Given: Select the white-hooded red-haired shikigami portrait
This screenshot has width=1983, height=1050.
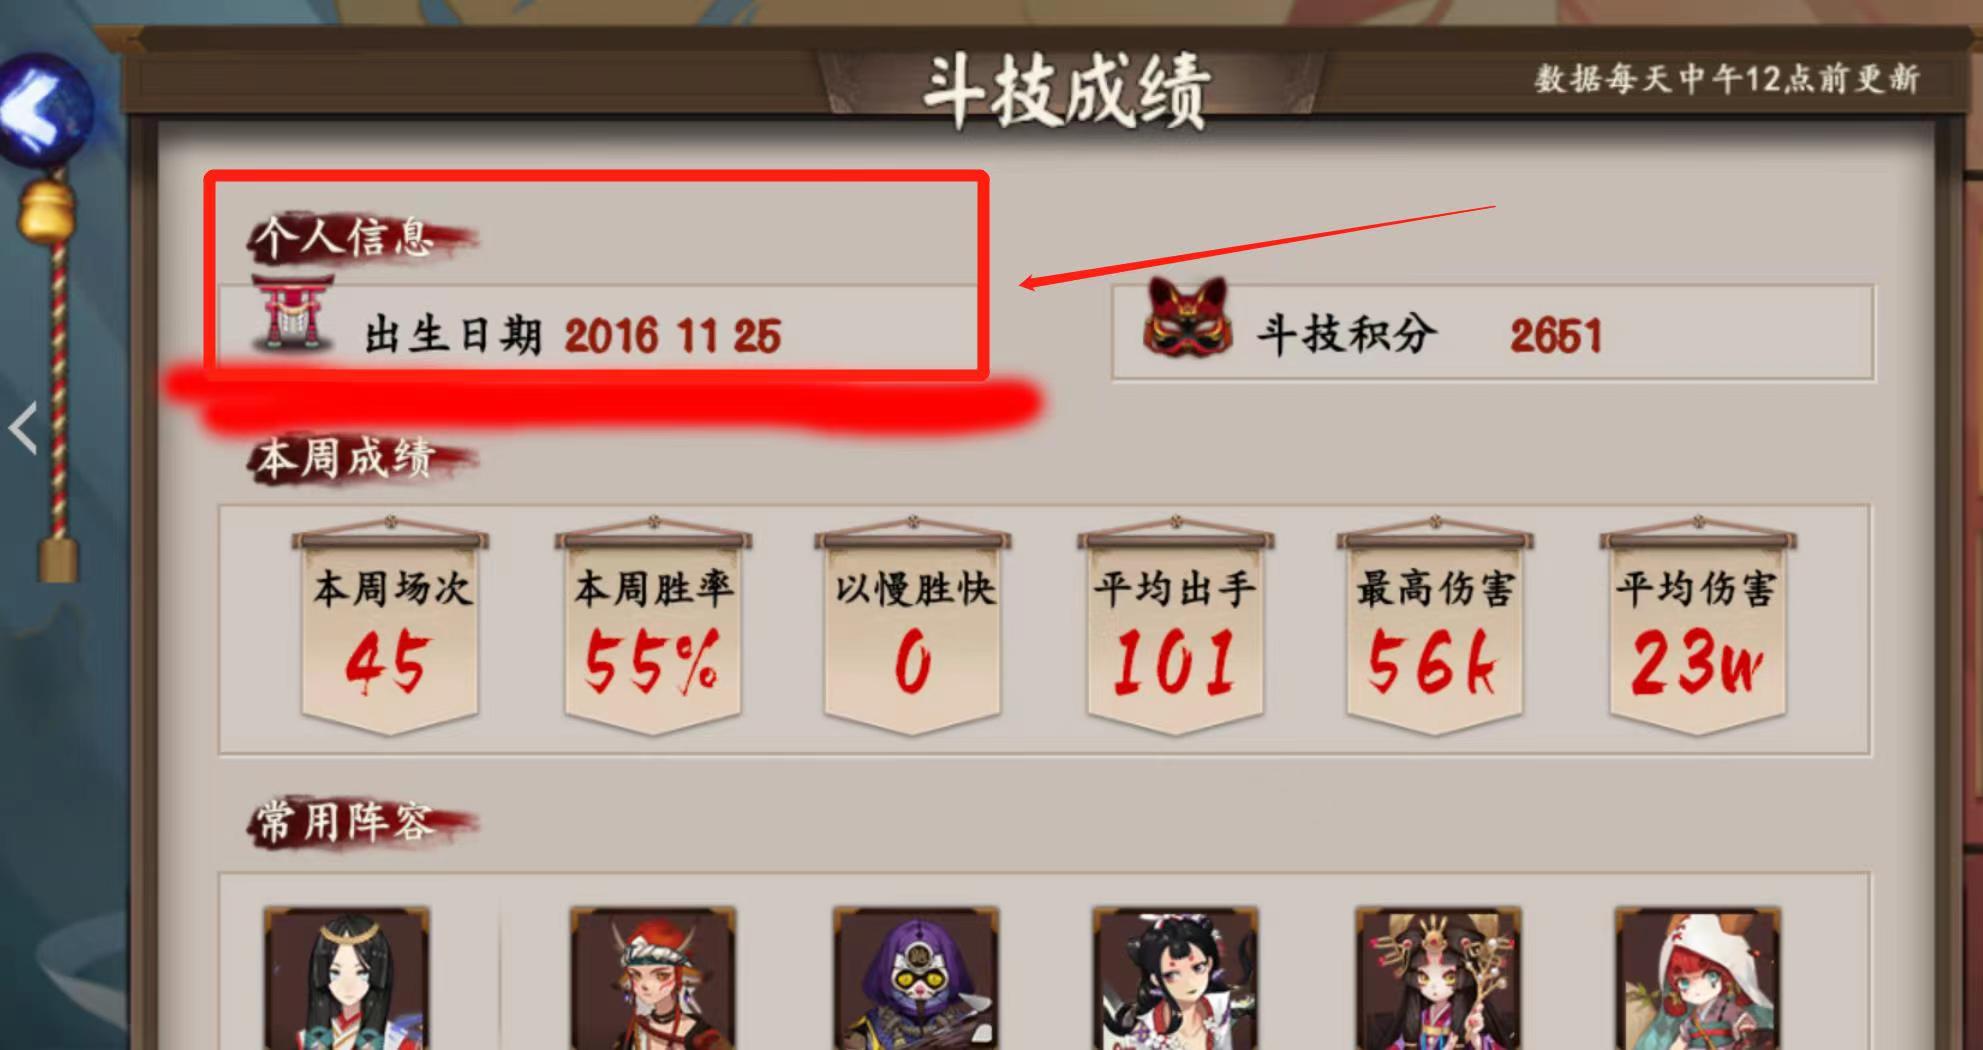Looking at the screenshot, I should tap(1698, 978).
